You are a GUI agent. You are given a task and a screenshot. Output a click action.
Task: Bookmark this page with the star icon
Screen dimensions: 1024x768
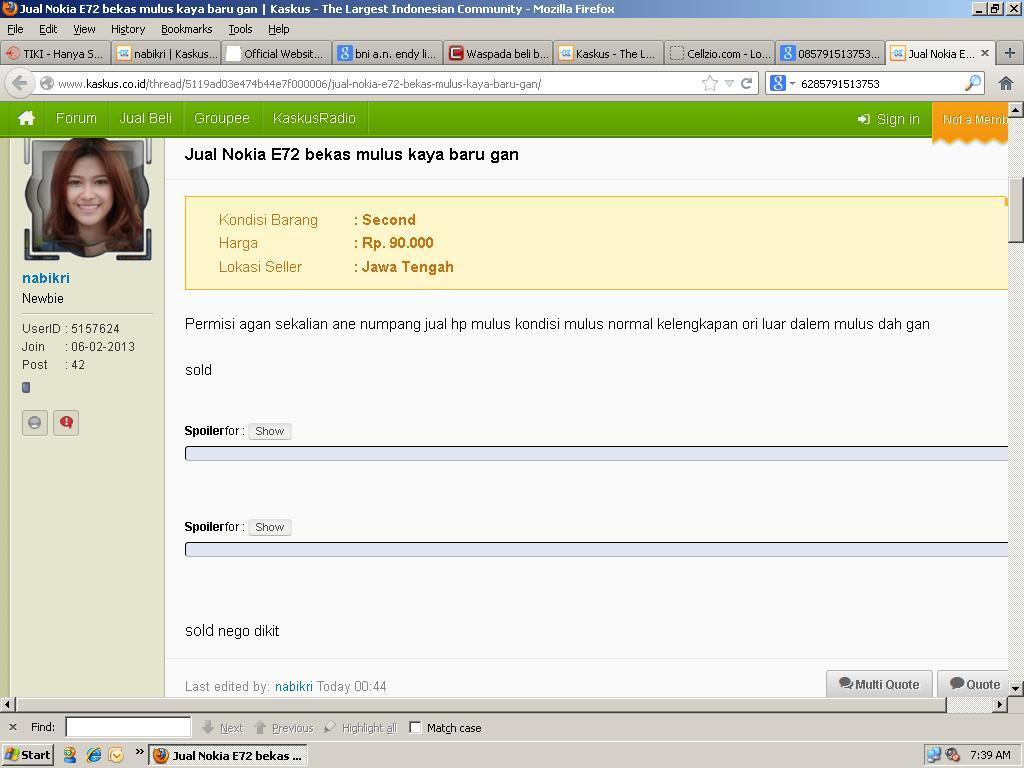click(709, 84)
